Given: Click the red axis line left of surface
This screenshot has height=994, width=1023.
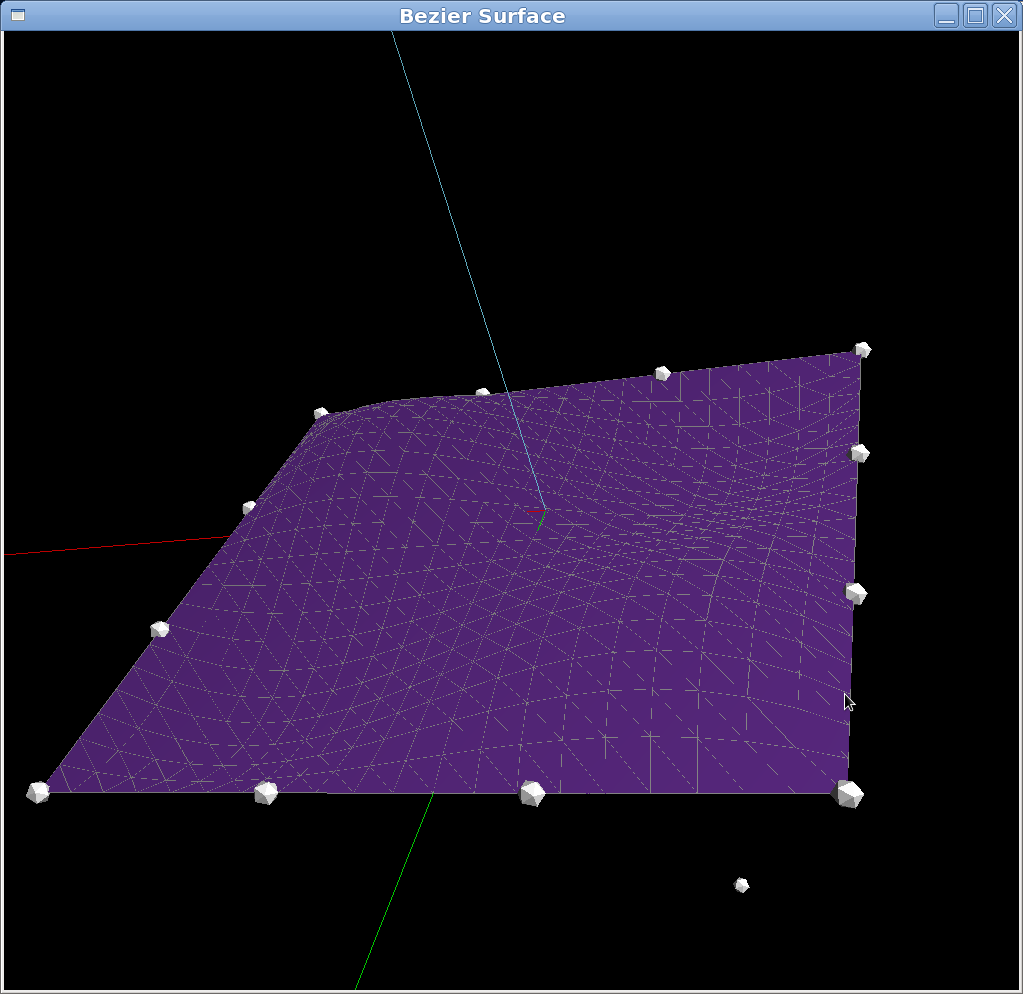Looking at the screenshot, I should tap(117, 545).
